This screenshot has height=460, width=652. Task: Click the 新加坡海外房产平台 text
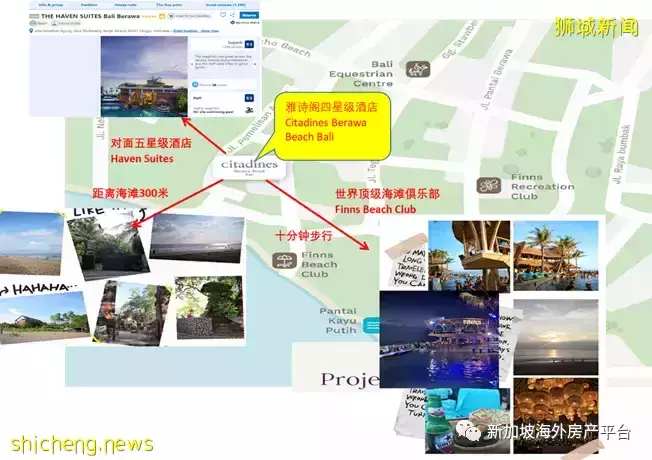point(559,432)
